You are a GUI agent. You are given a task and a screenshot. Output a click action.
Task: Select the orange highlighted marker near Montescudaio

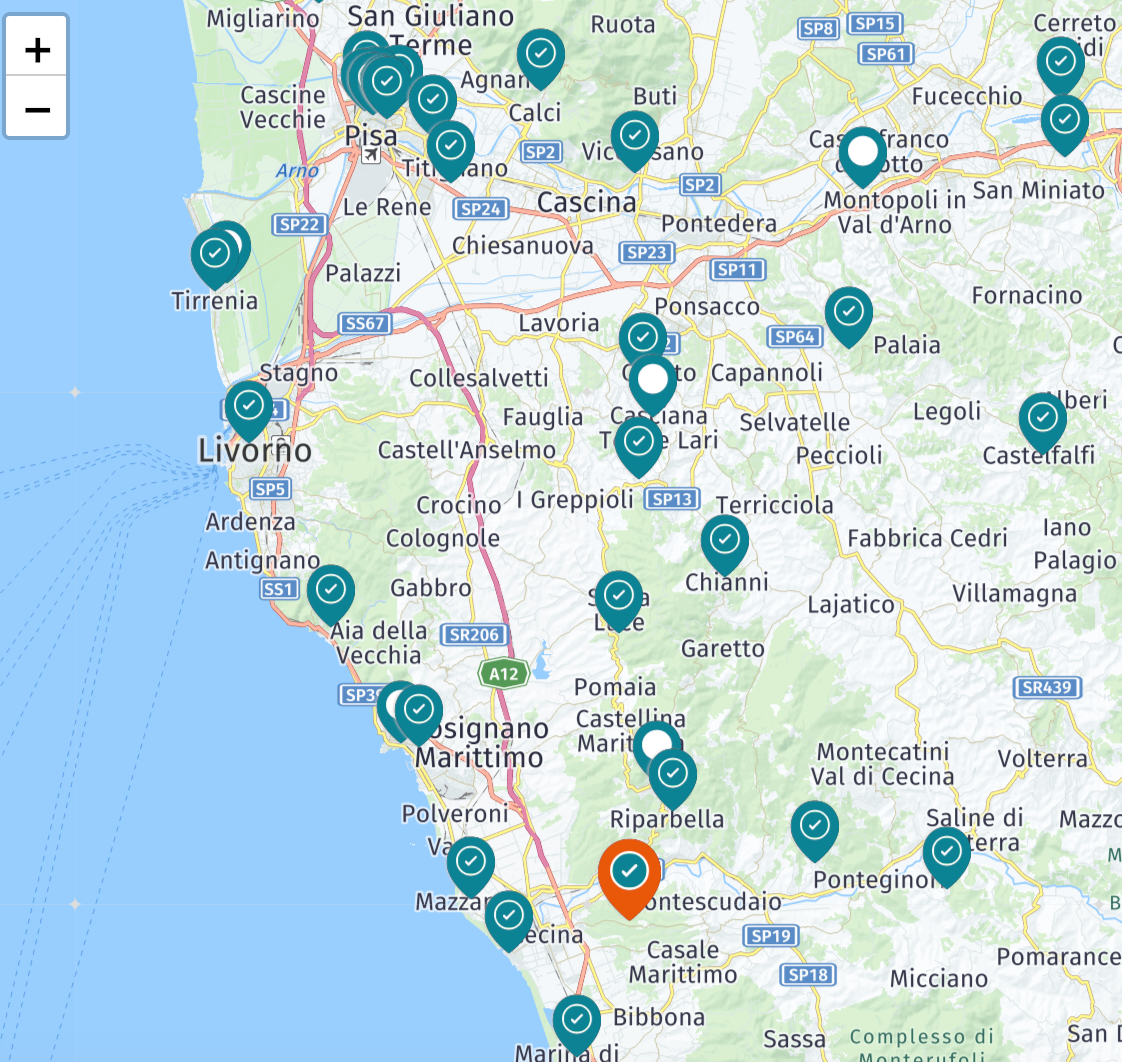click(628, 873)
